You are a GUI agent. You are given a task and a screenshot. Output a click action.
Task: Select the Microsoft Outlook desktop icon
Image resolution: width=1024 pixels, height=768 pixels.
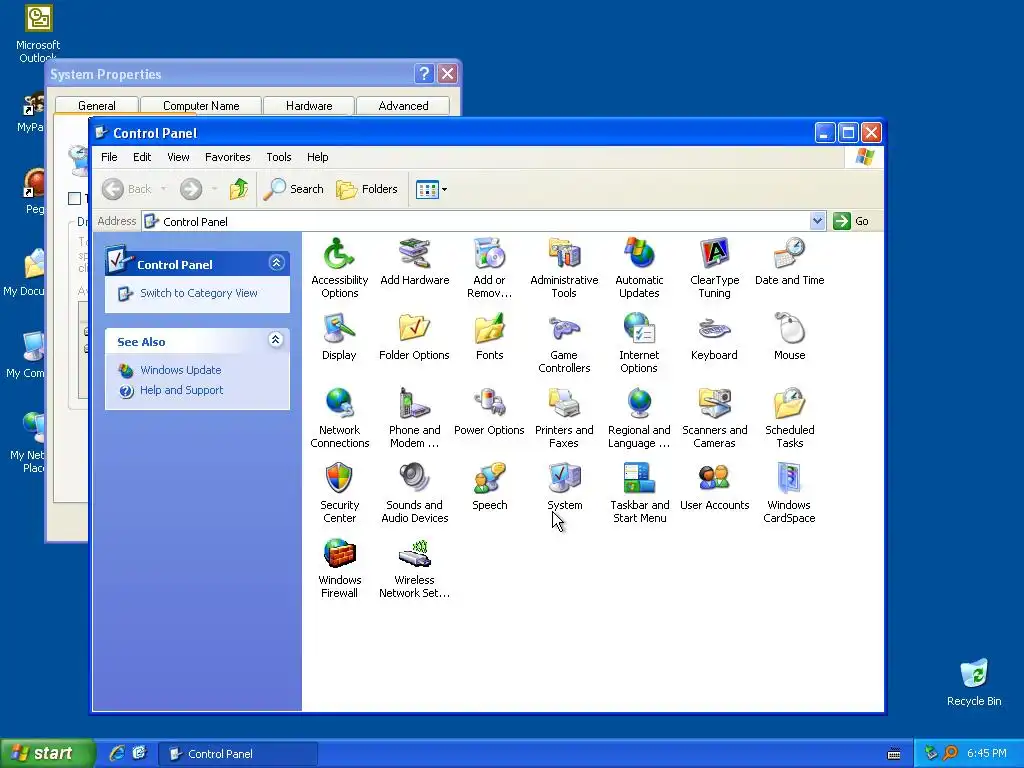pos(38,33)
